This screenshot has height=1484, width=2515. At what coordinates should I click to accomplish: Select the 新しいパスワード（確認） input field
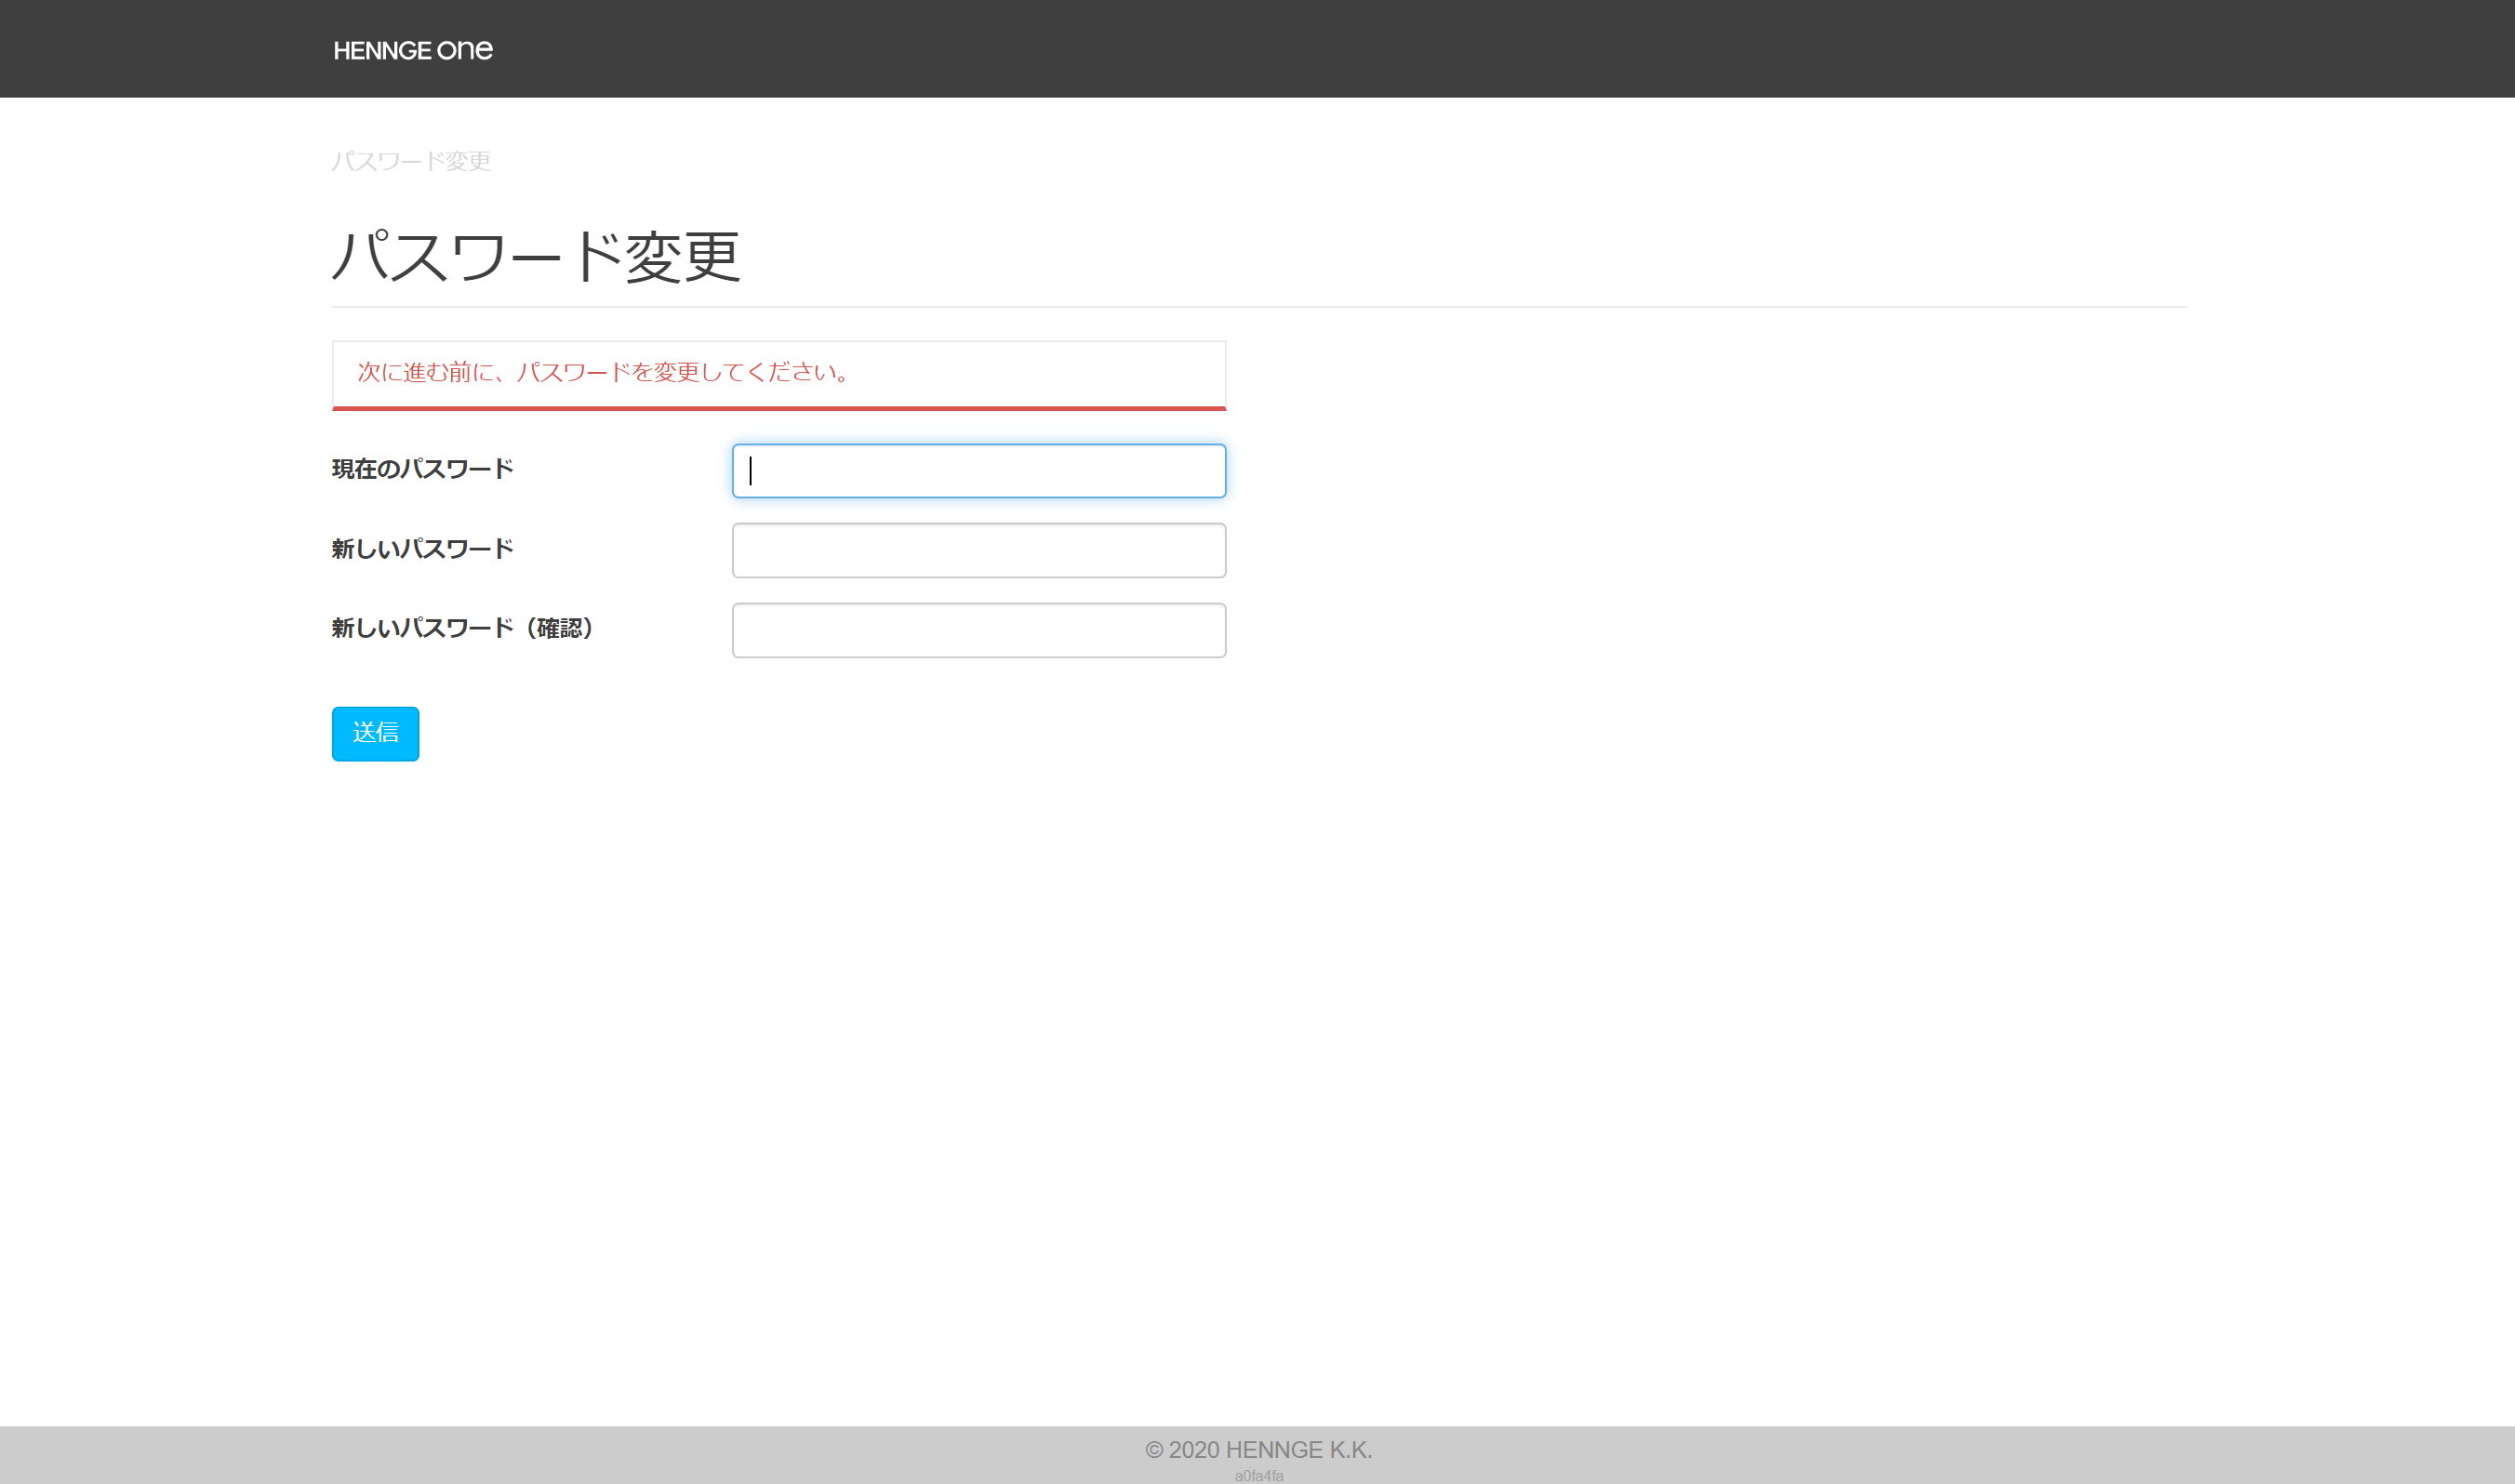(x=979, y=631)
